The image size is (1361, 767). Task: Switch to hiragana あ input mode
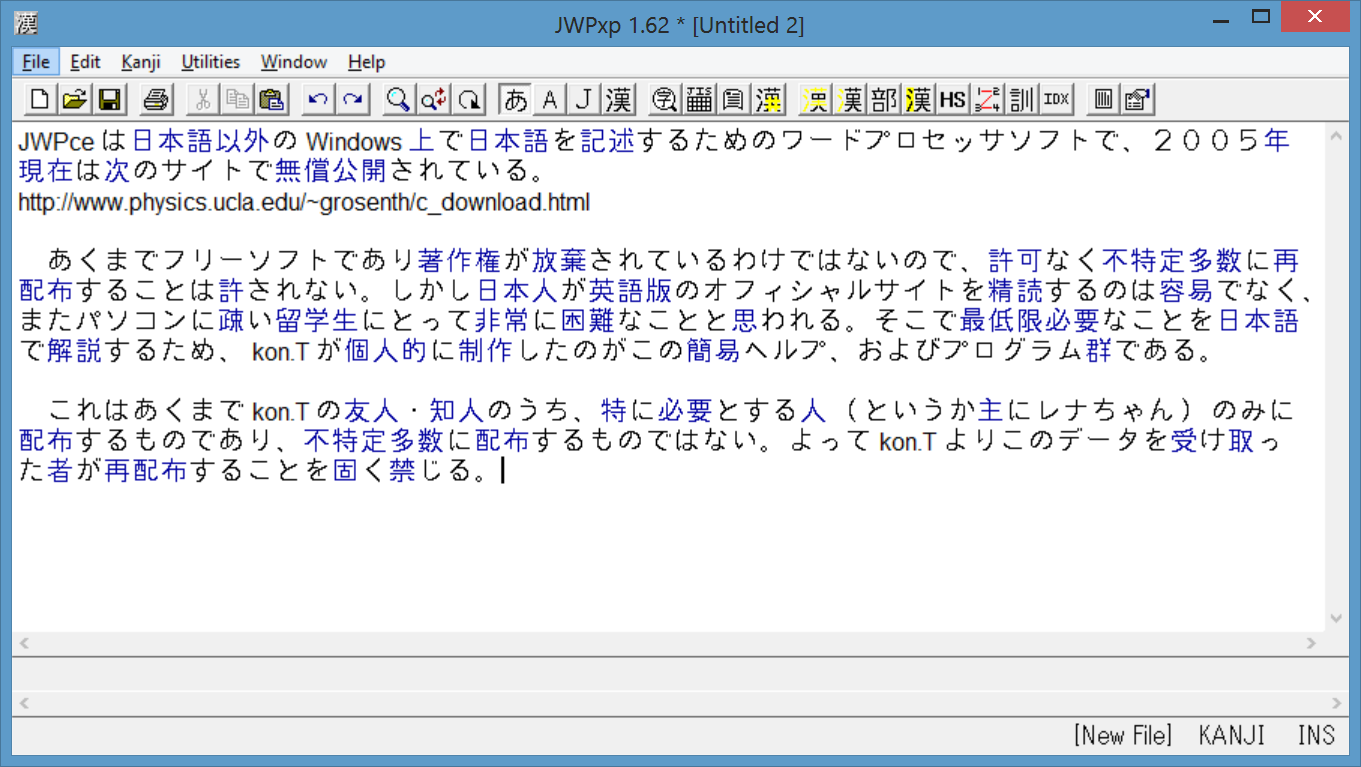515,99
